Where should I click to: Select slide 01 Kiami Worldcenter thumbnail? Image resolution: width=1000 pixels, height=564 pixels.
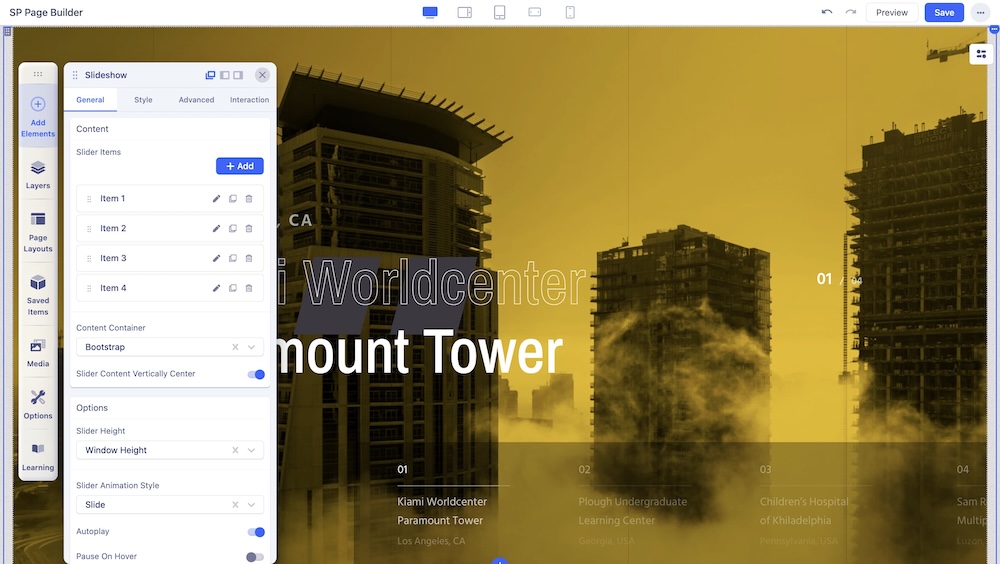(x=453, y=507)
